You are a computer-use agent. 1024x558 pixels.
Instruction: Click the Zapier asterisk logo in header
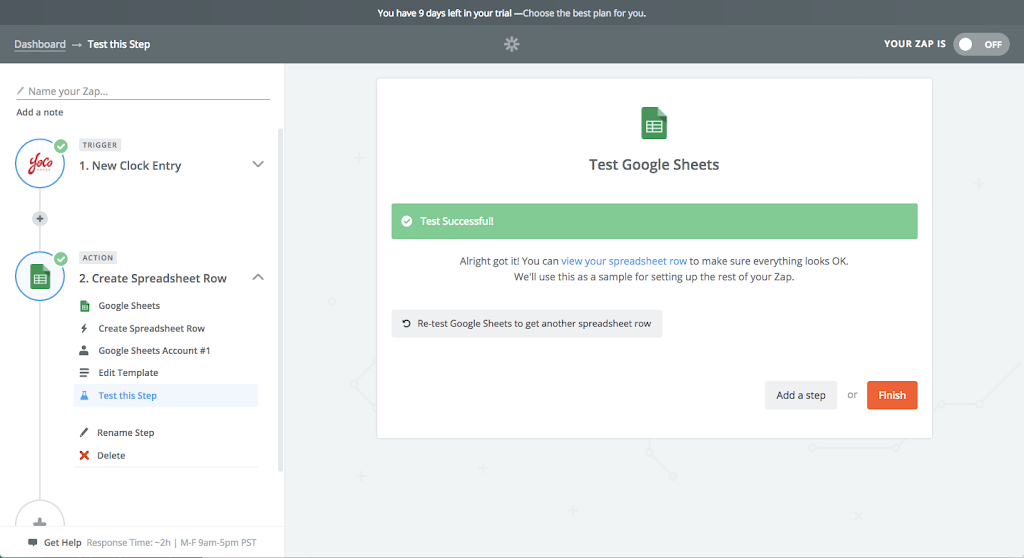coord(511,44)
